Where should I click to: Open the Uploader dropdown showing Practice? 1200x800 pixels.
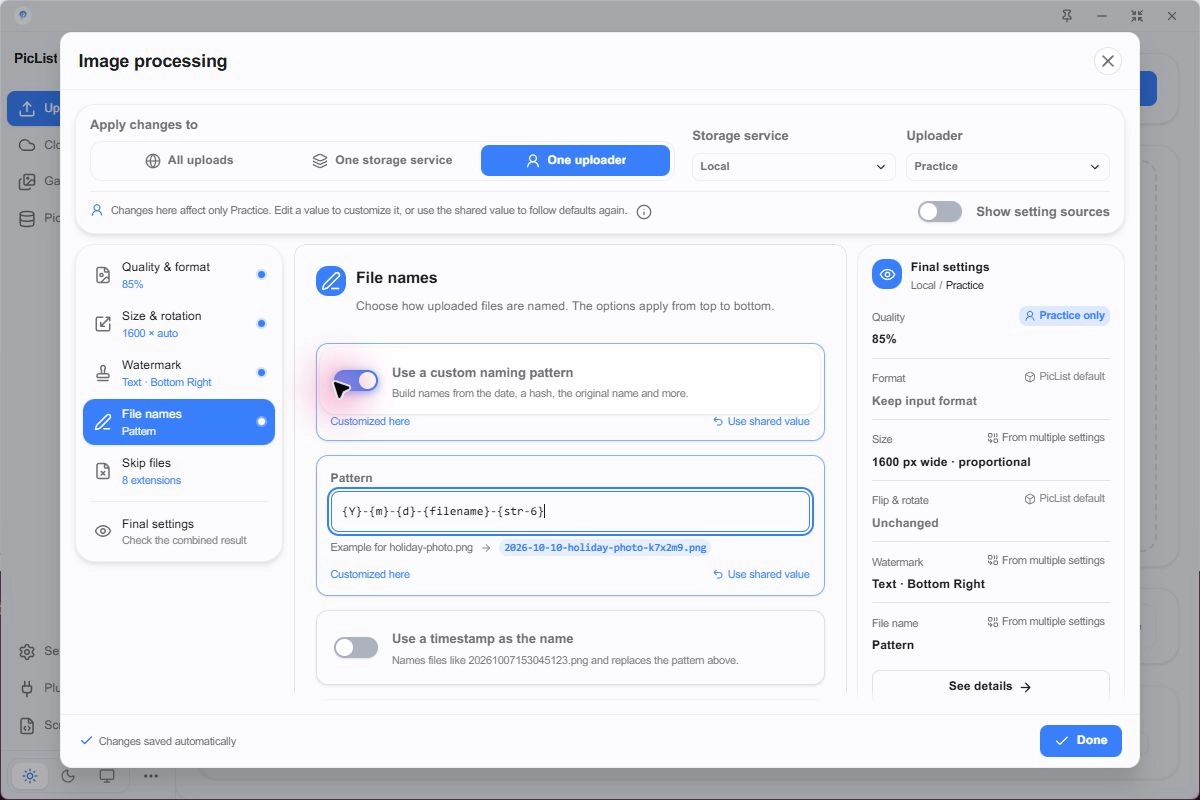(x=1008, y=166)
